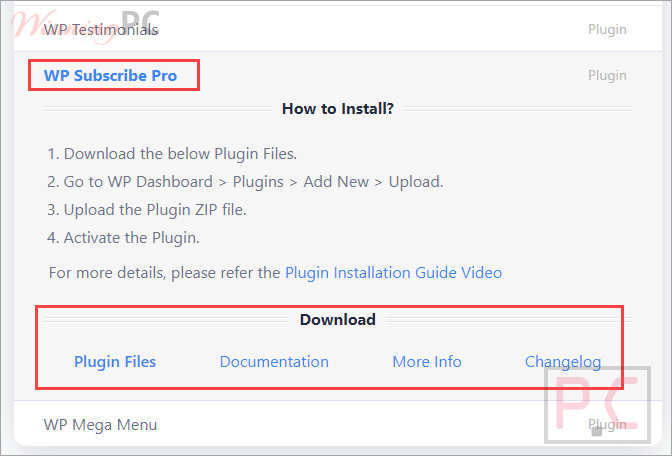
Task: Select the Download section heading
Action: click(338, 320)
